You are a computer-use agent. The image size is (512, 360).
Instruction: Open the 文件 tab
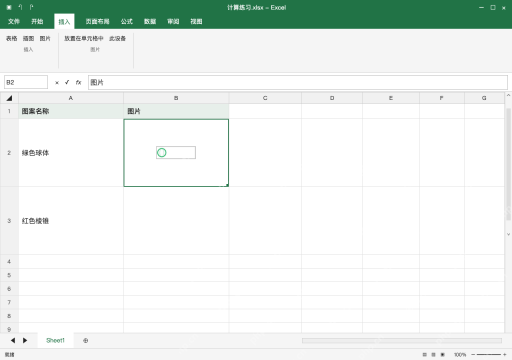14,22
